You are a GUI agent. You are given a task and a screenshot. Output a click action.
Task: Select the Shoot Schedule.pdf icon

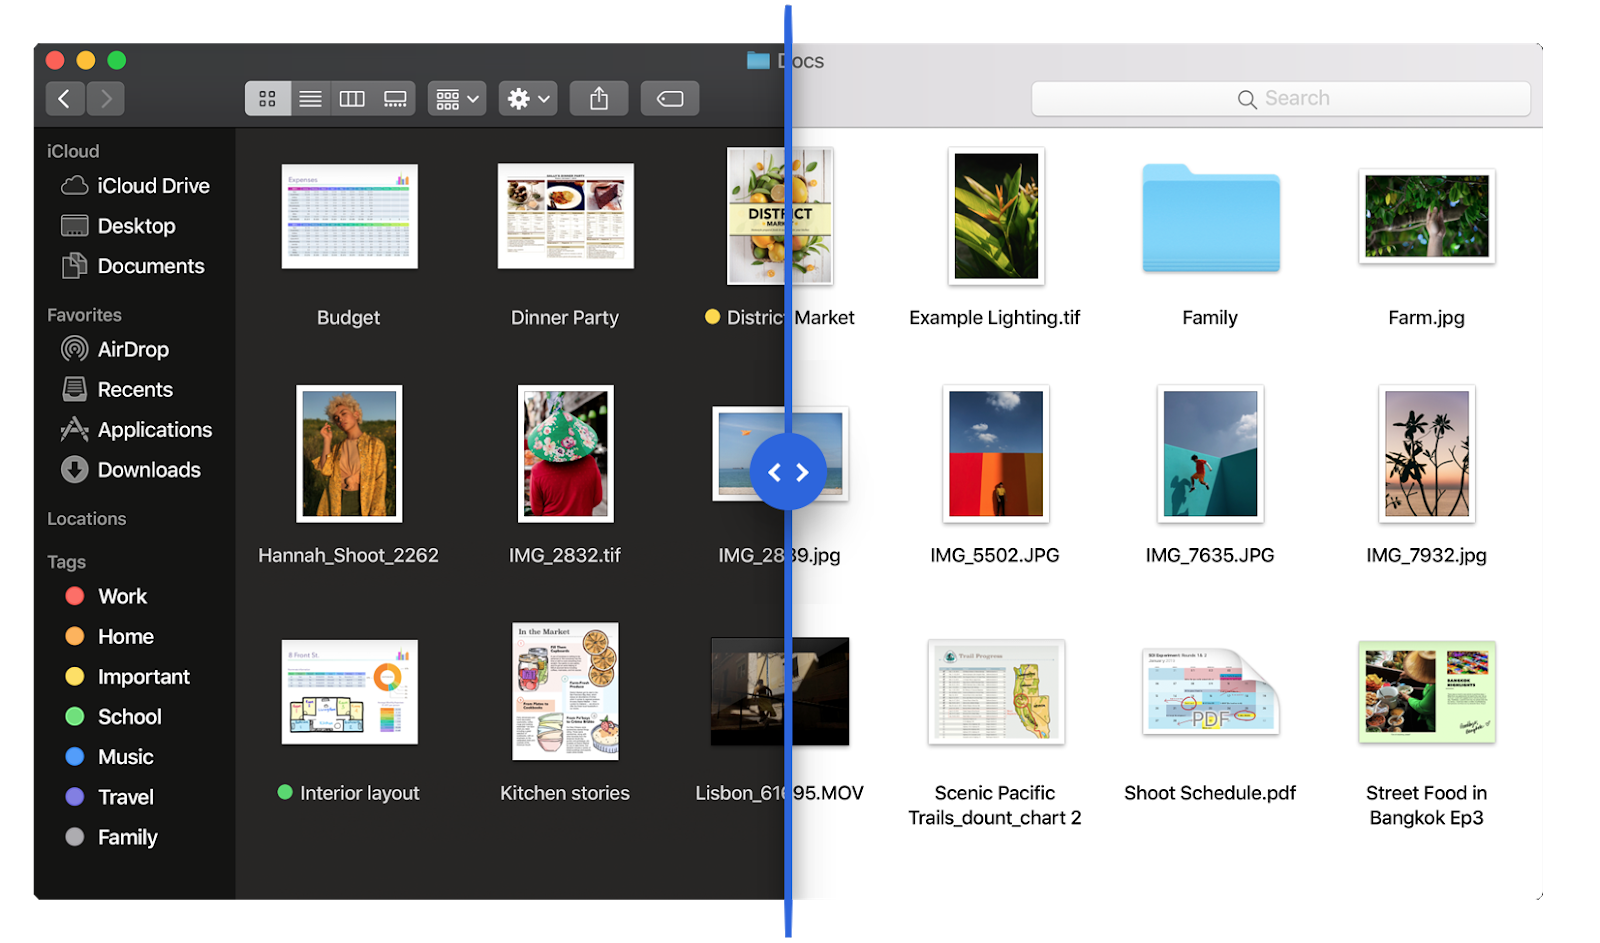pyautogui.click(x=1210, y=692)
